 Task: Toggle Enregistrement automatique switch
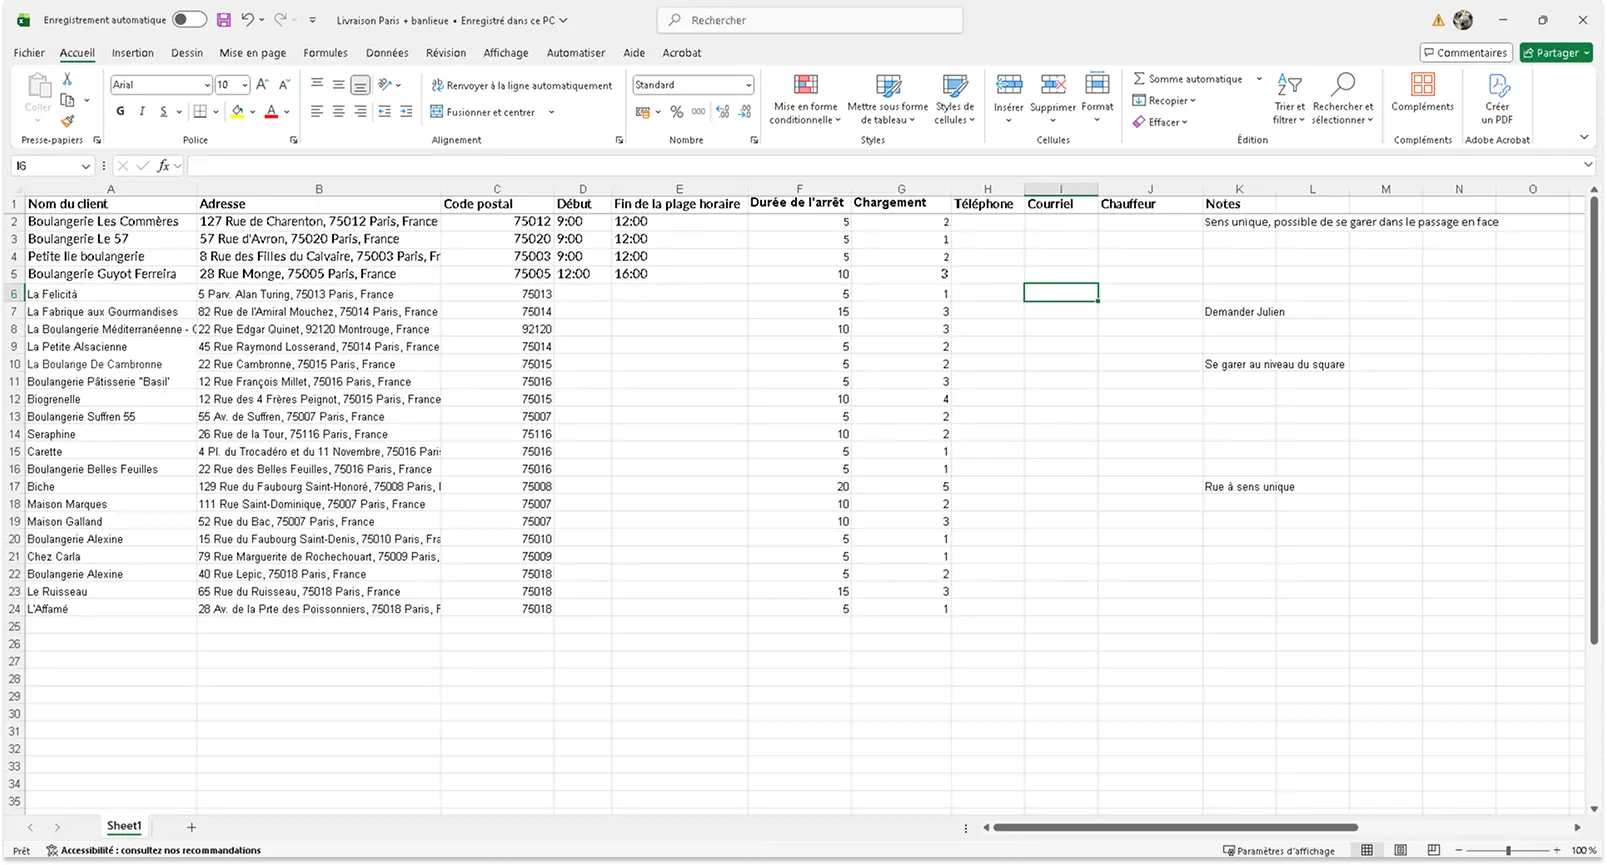189,20
